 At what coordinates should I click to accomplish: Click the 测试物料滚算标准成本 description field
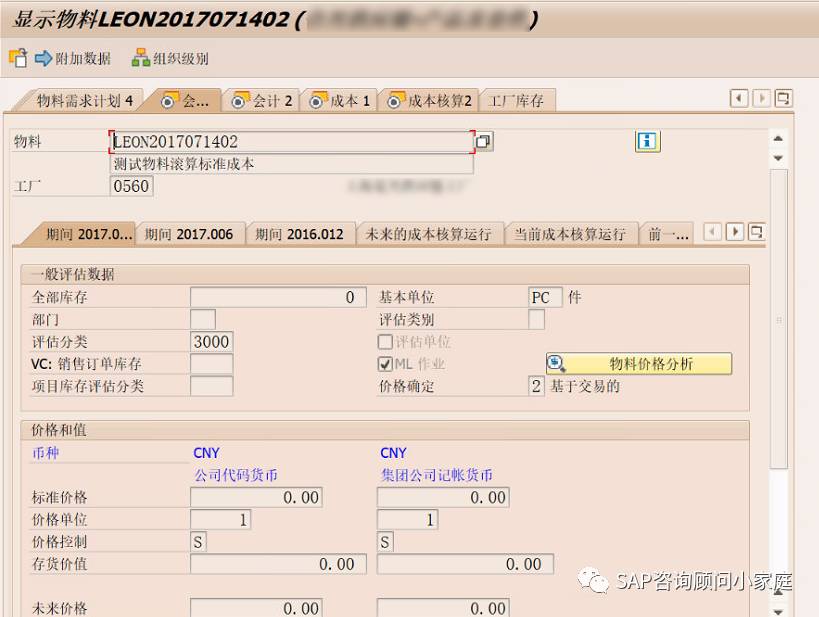(x=292, y=164)
